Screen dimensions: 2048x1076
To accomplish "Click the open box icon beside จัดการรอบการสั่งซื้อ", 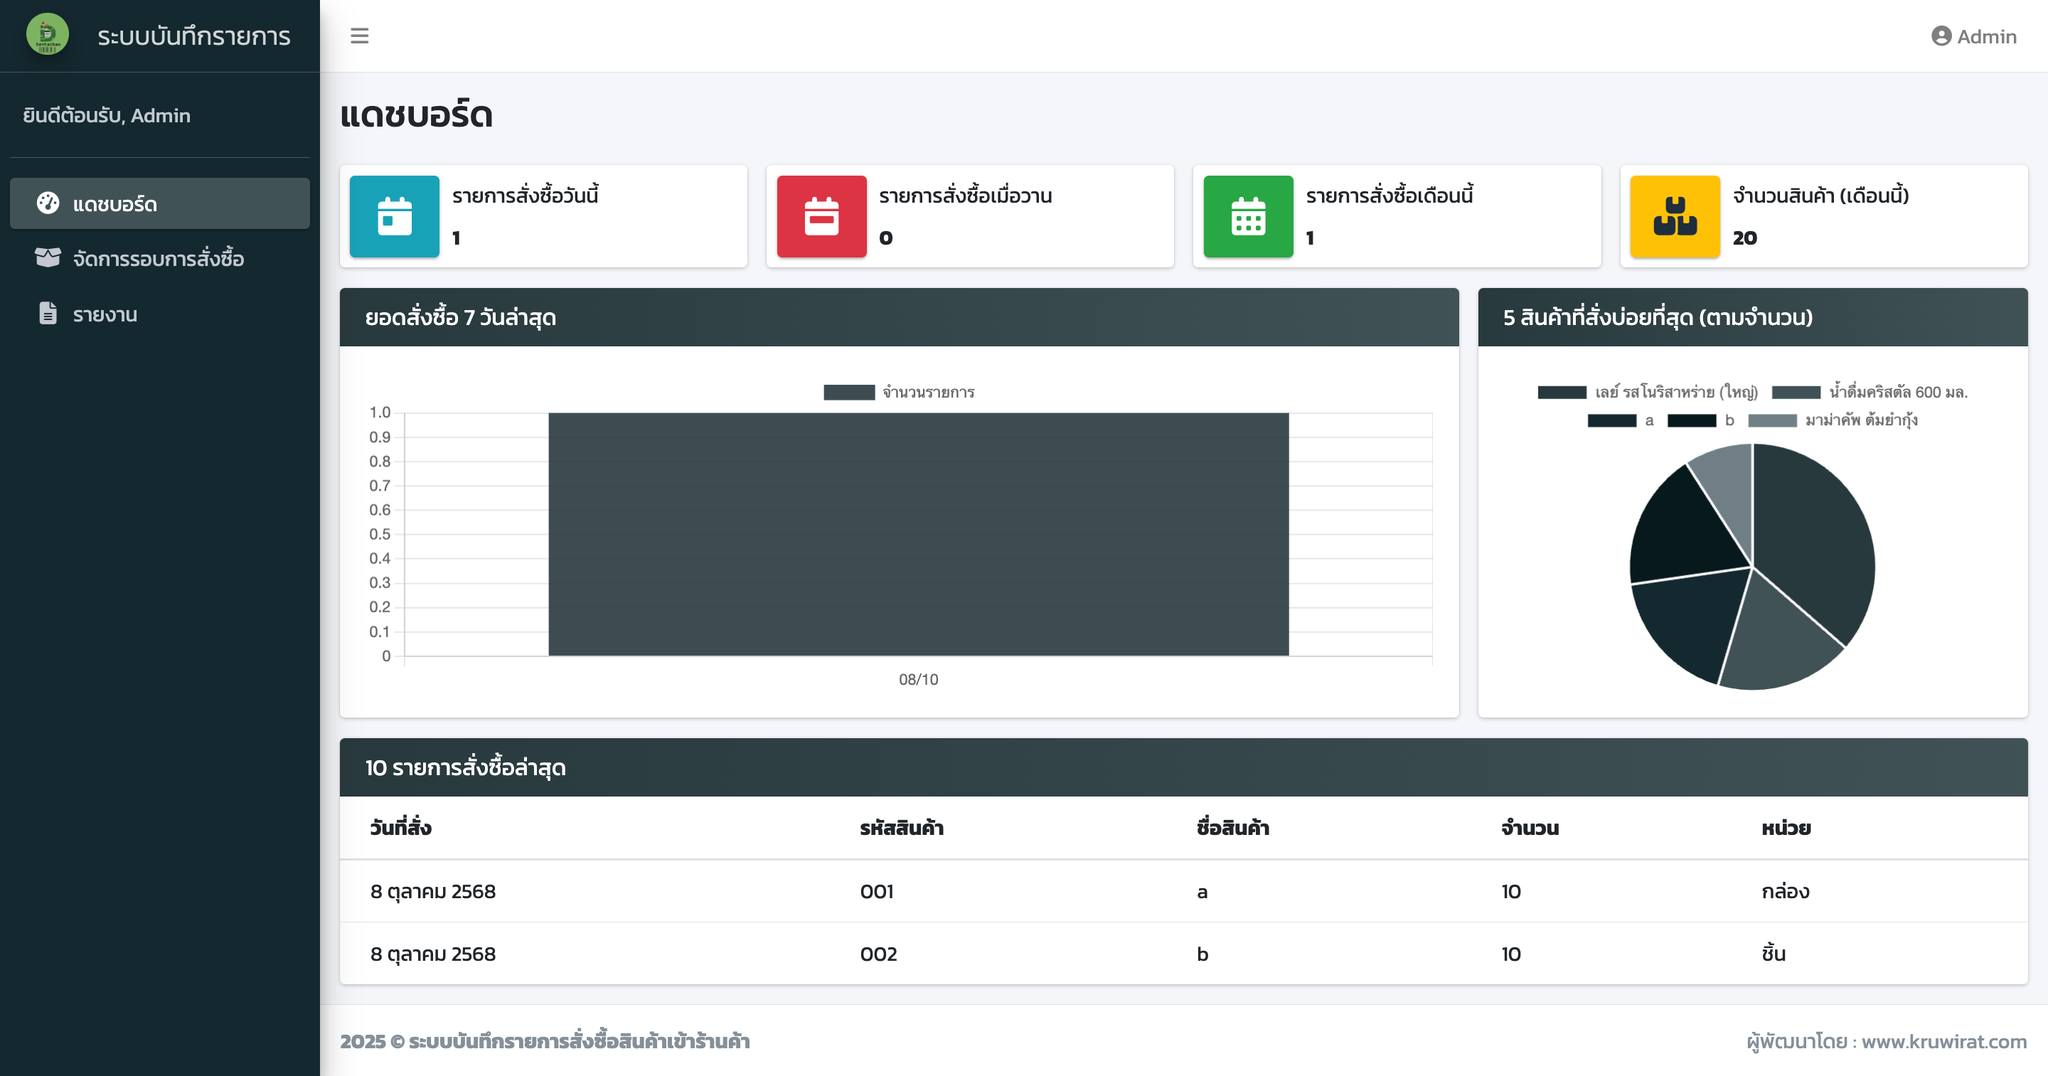I will [x=47, y=258].
